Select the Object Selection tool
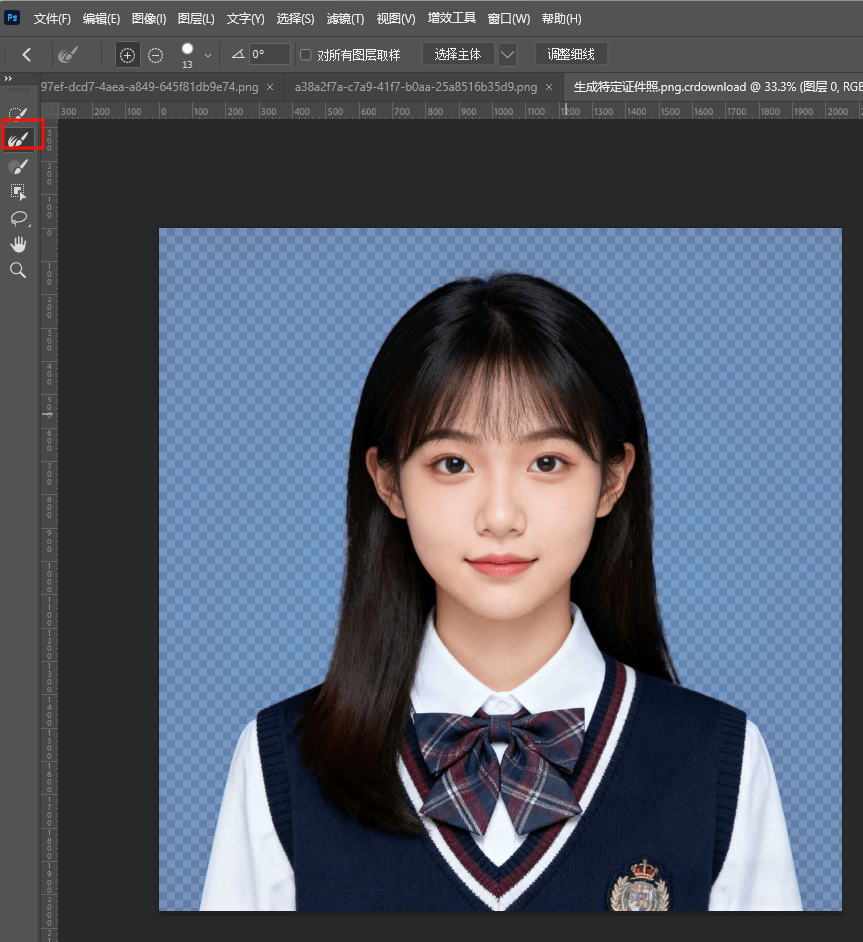The height and width of the screenshot is (942, 863). pyautogui.click(x=18, y=191)
